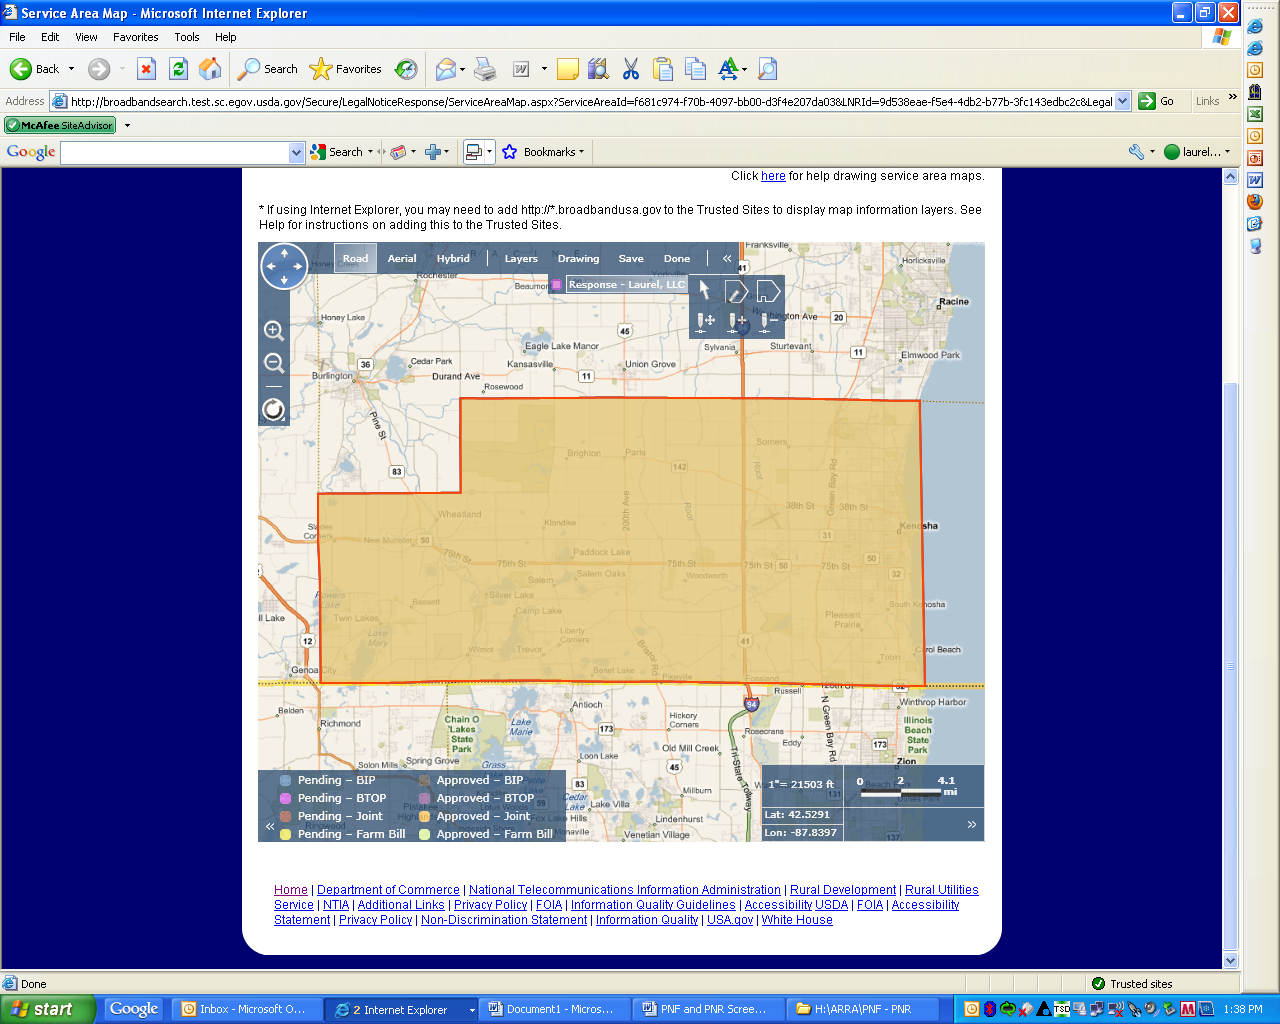Switch map to Road view
Image resolution: width=1280 pixels, height=1024 pixels.
click(x=355, y=258)
